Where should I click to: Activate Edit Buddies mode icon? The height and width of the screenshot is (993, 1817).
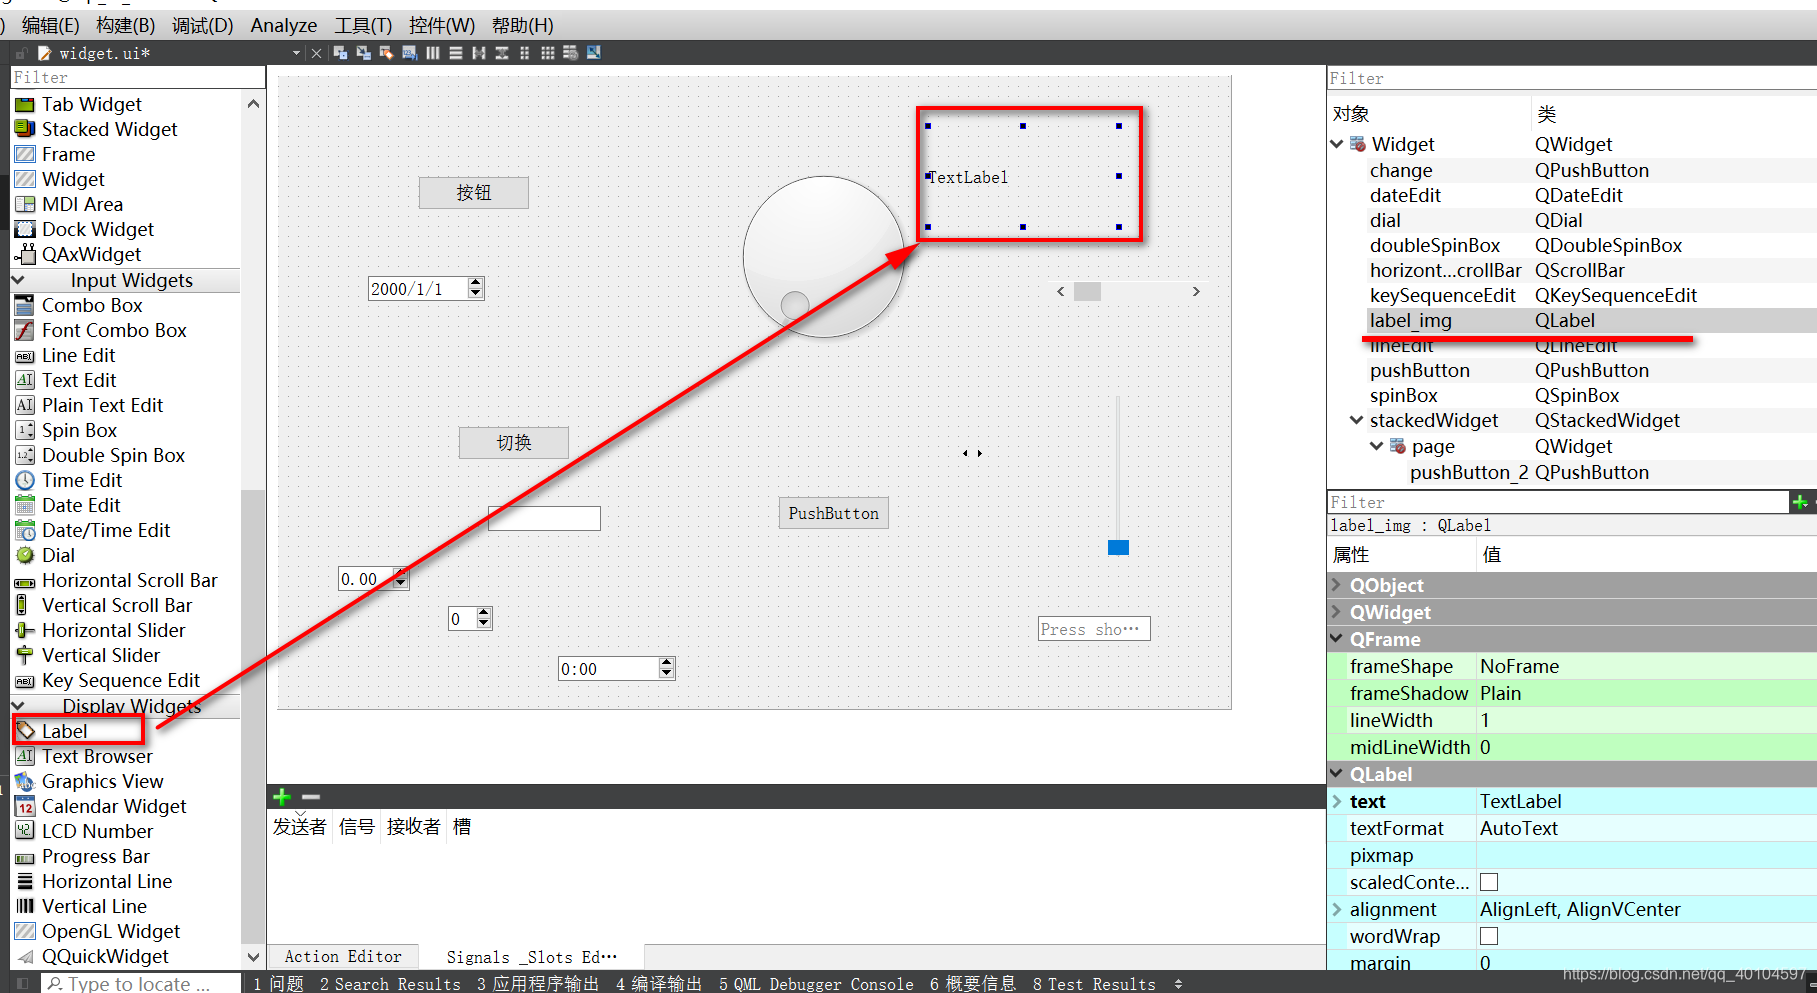point(386,53)
